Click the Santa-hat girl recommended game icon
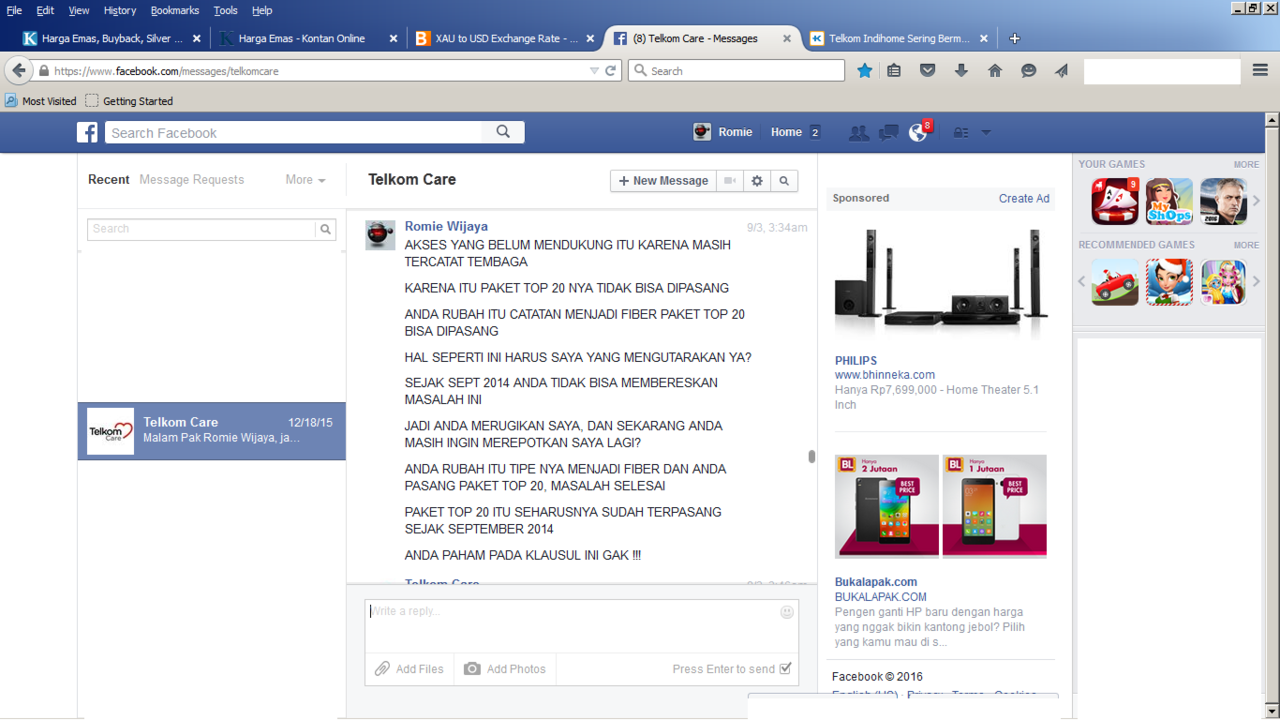The height and width of the screenshot is (720, 1280). tap(1169, 282)
